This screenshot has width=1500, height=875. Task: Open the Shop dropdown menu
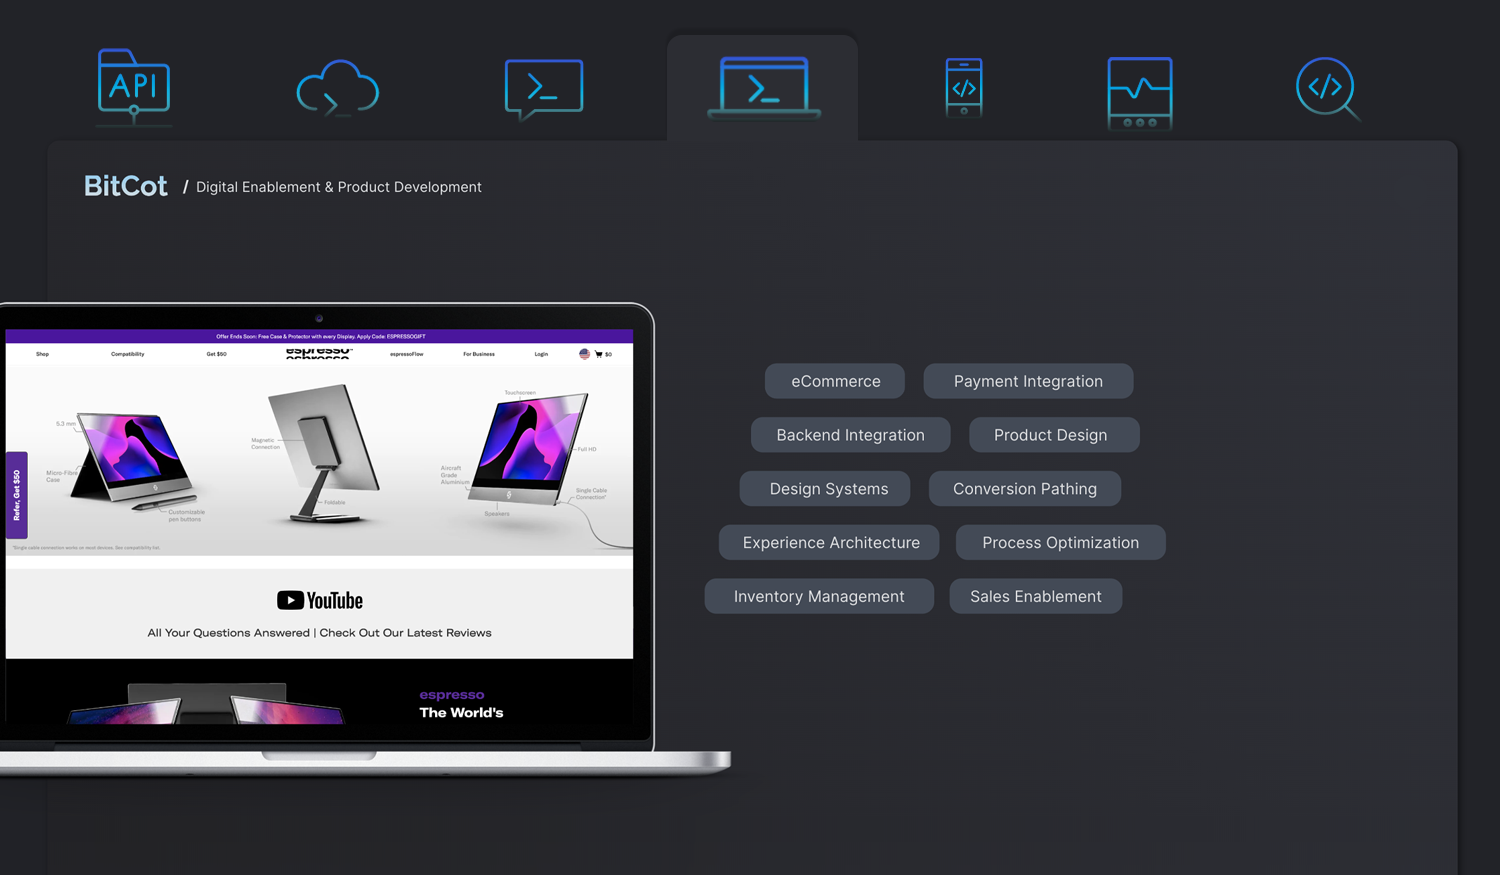coord(41,354)
